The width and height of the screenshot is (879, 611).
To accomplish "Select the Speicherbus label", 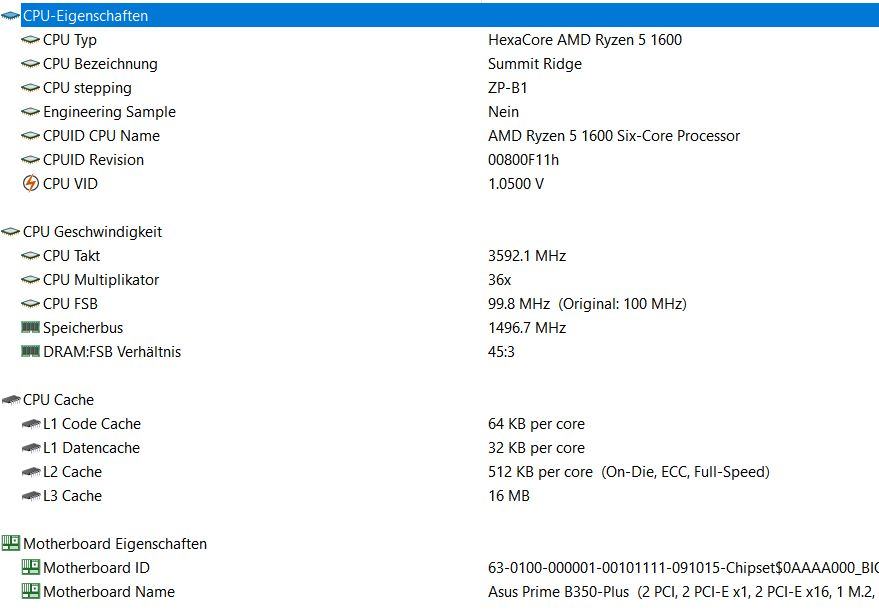I will (x=83, y=328).
